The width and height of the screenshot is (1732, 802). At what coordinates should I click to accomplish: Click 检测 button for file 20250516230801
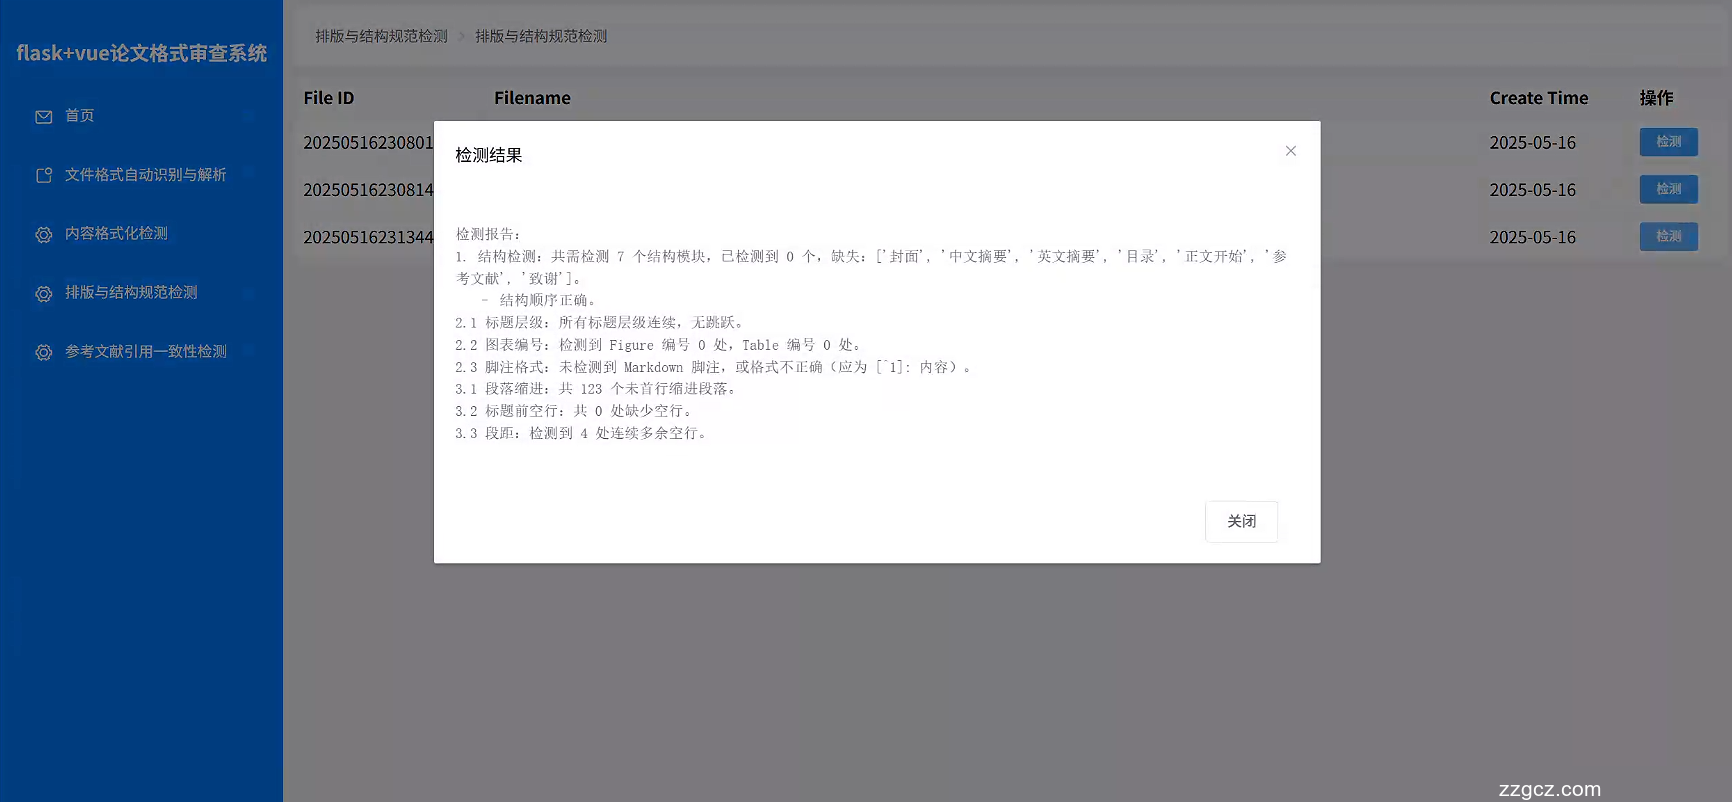pos(1668,142)
